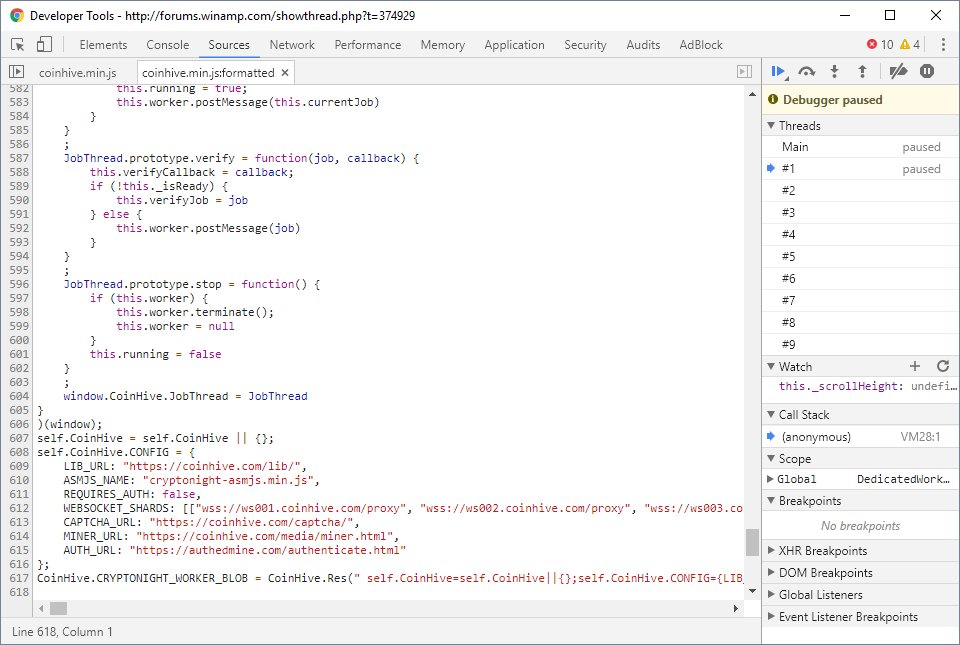Click line number 587 in gutter
The height and width of the screenshot is (645, 960).
coord(19,158)
